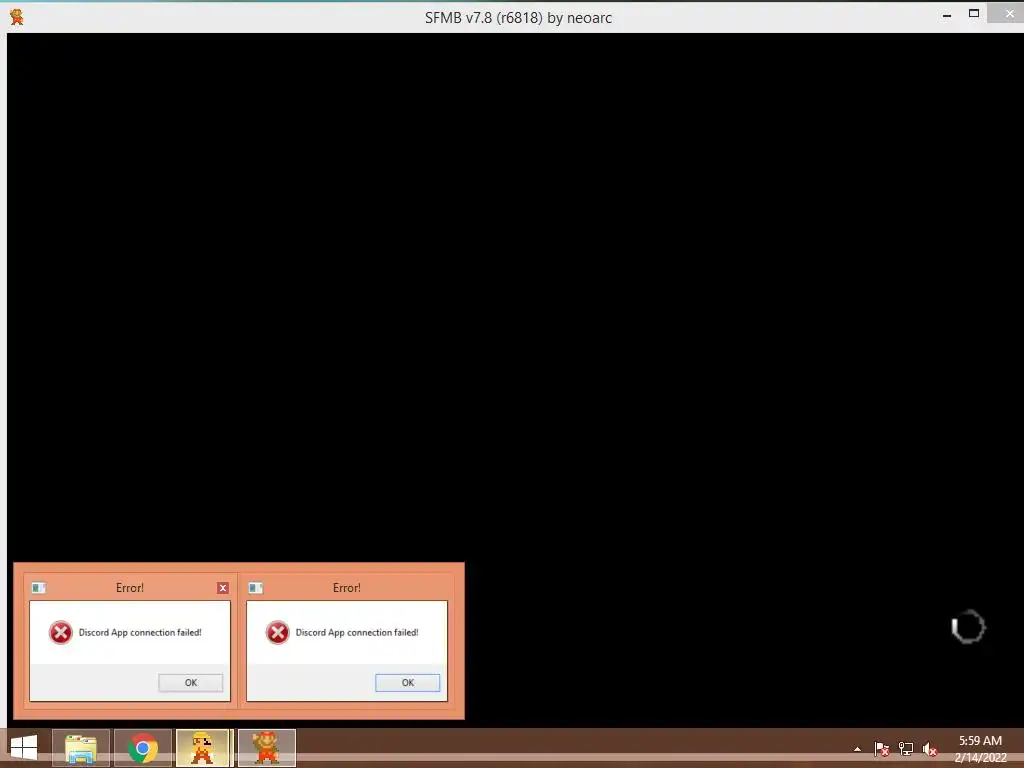The image size is (1024, 768).
Task: Open the Windows Start menu
Action: tap(24, 748)
